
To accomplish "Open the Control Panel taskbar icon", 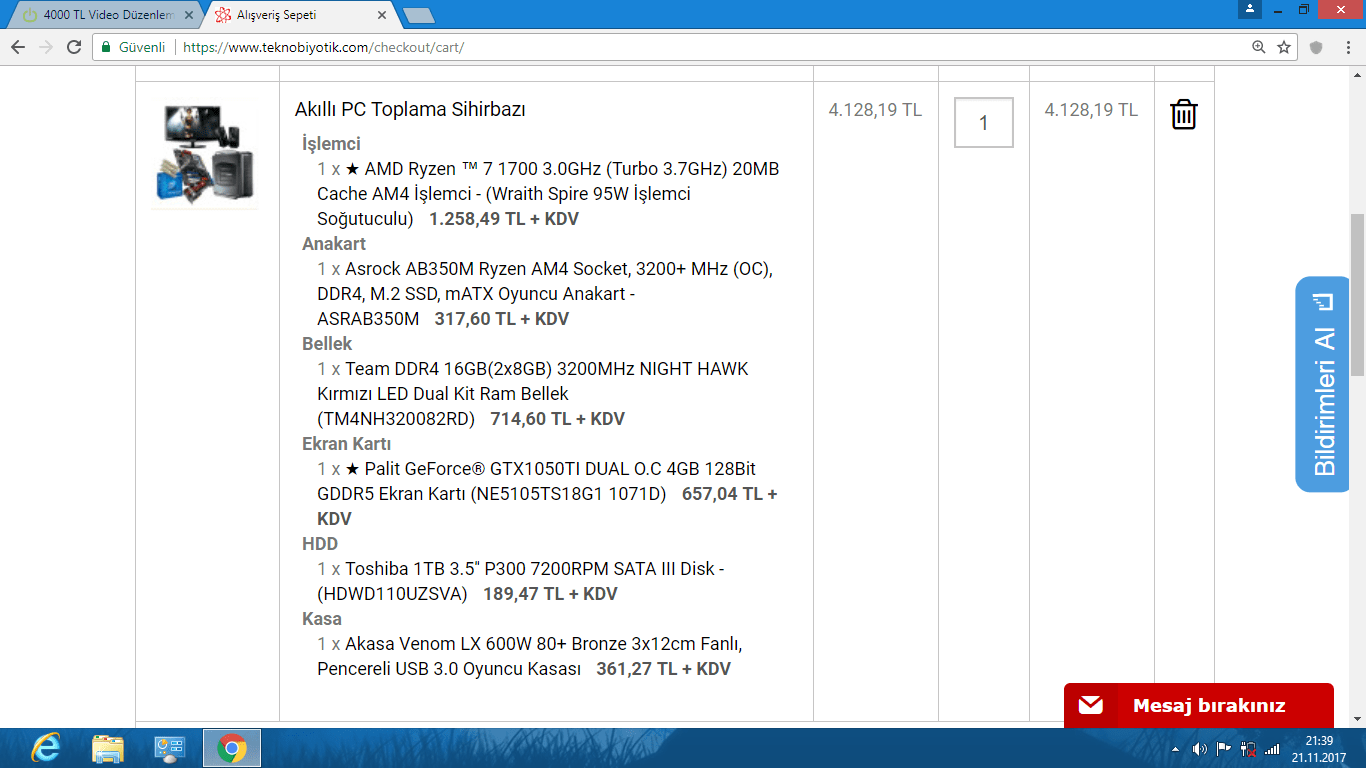I will pos(170,748).
